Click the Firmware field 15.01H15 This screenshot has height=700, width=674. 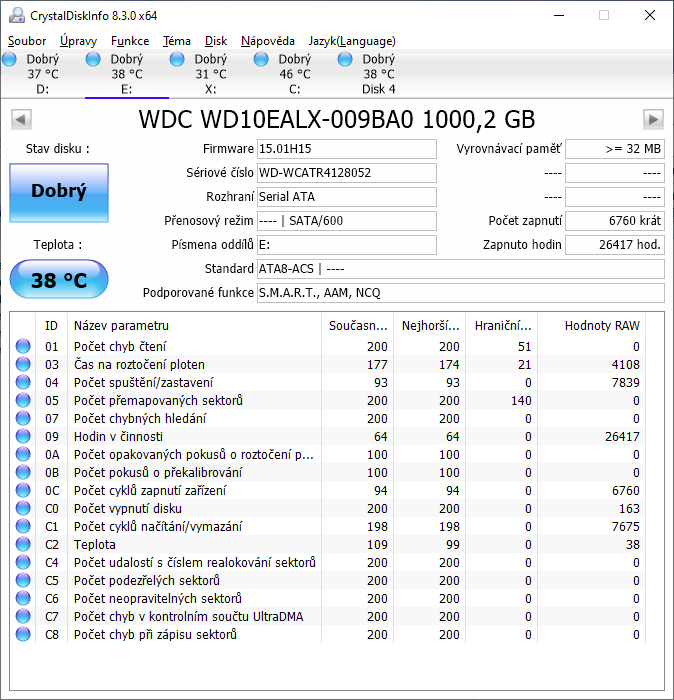coord(347,149)
